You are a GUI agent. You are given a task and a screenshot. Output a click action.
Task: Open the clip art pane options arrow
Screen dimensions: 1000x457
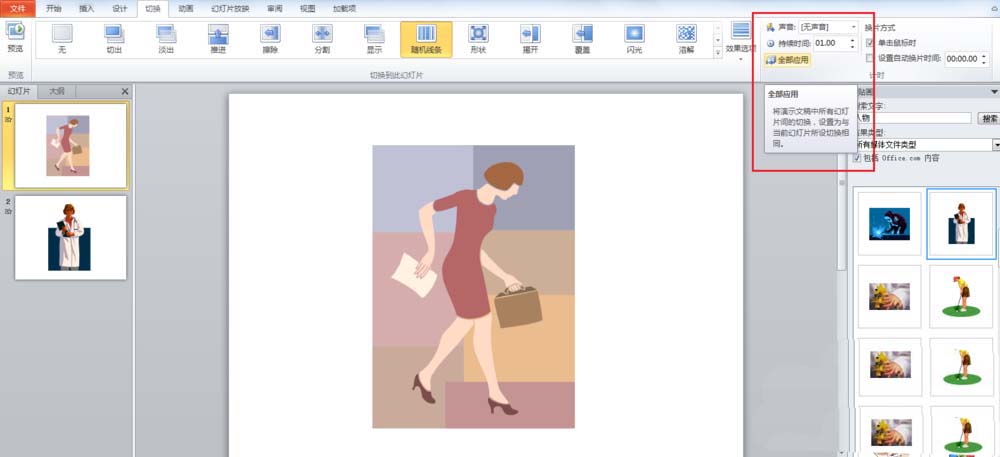(x=994, y=92)
